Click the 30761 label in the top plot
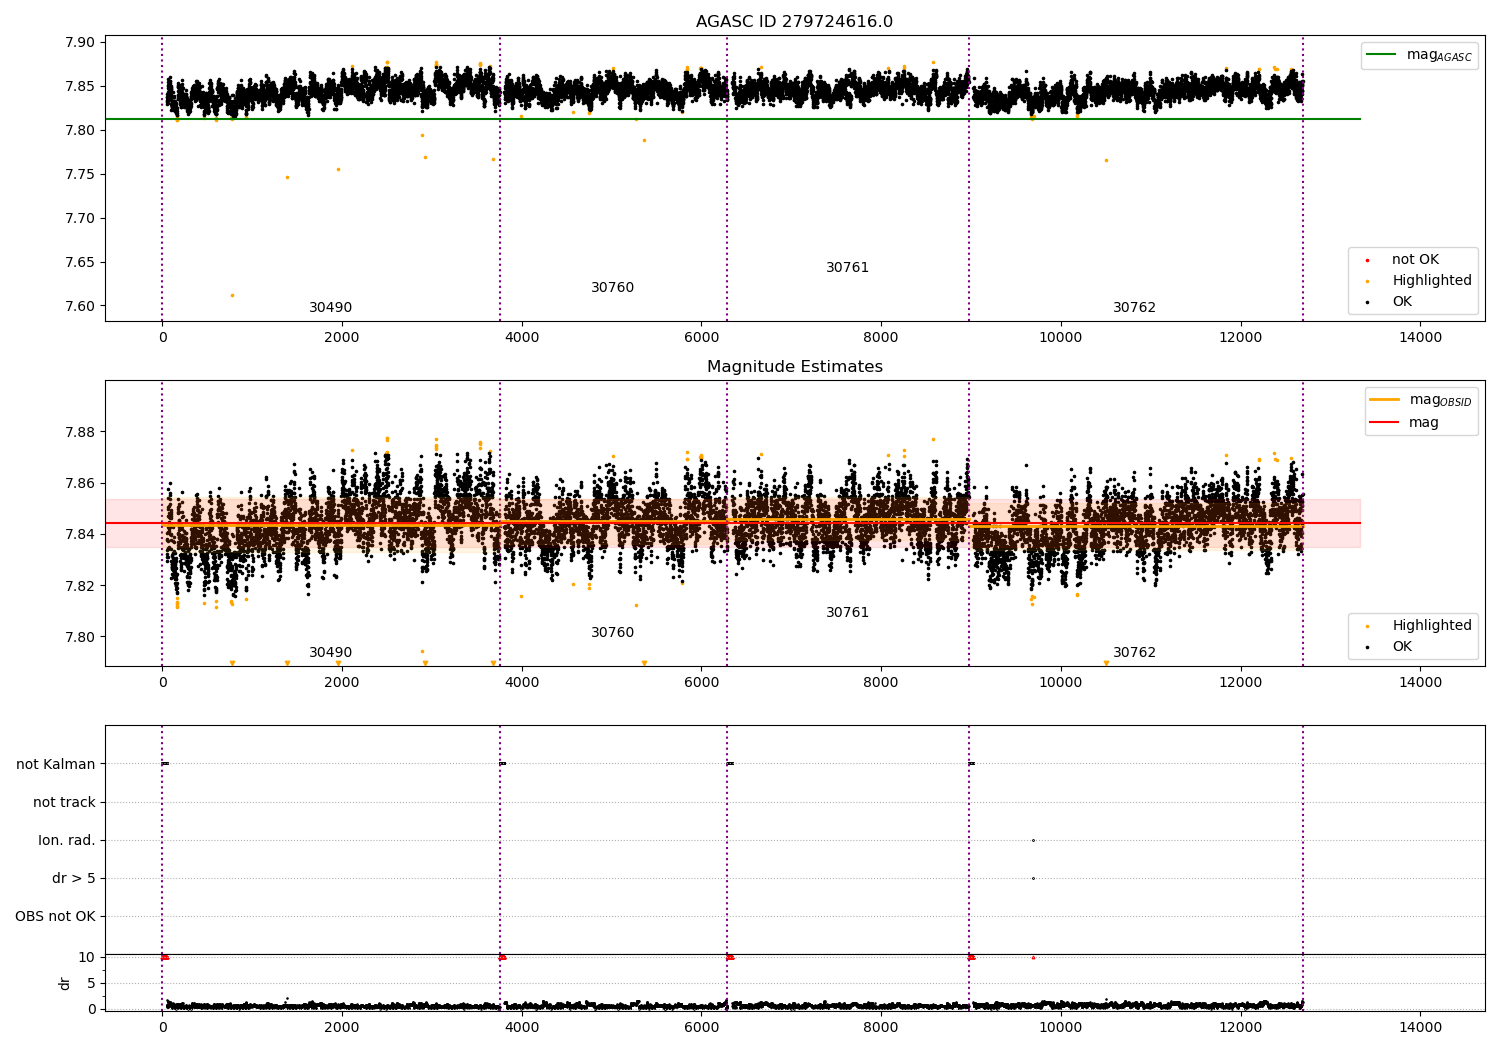This screenshot has width=1500, height=1050. coord(847,268)
